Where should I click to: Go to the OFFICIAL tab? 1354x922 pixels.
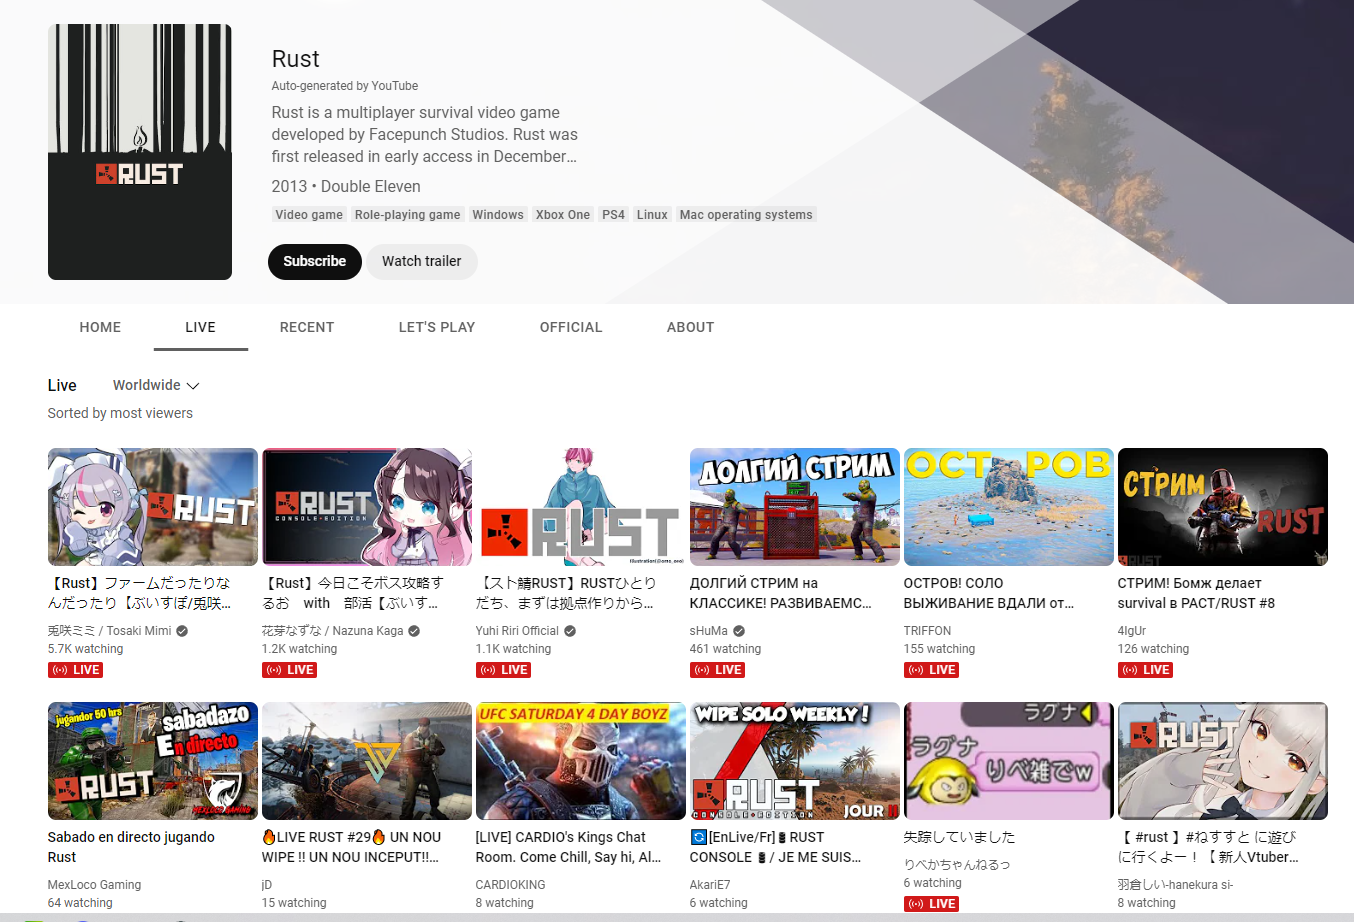(571, 327)
